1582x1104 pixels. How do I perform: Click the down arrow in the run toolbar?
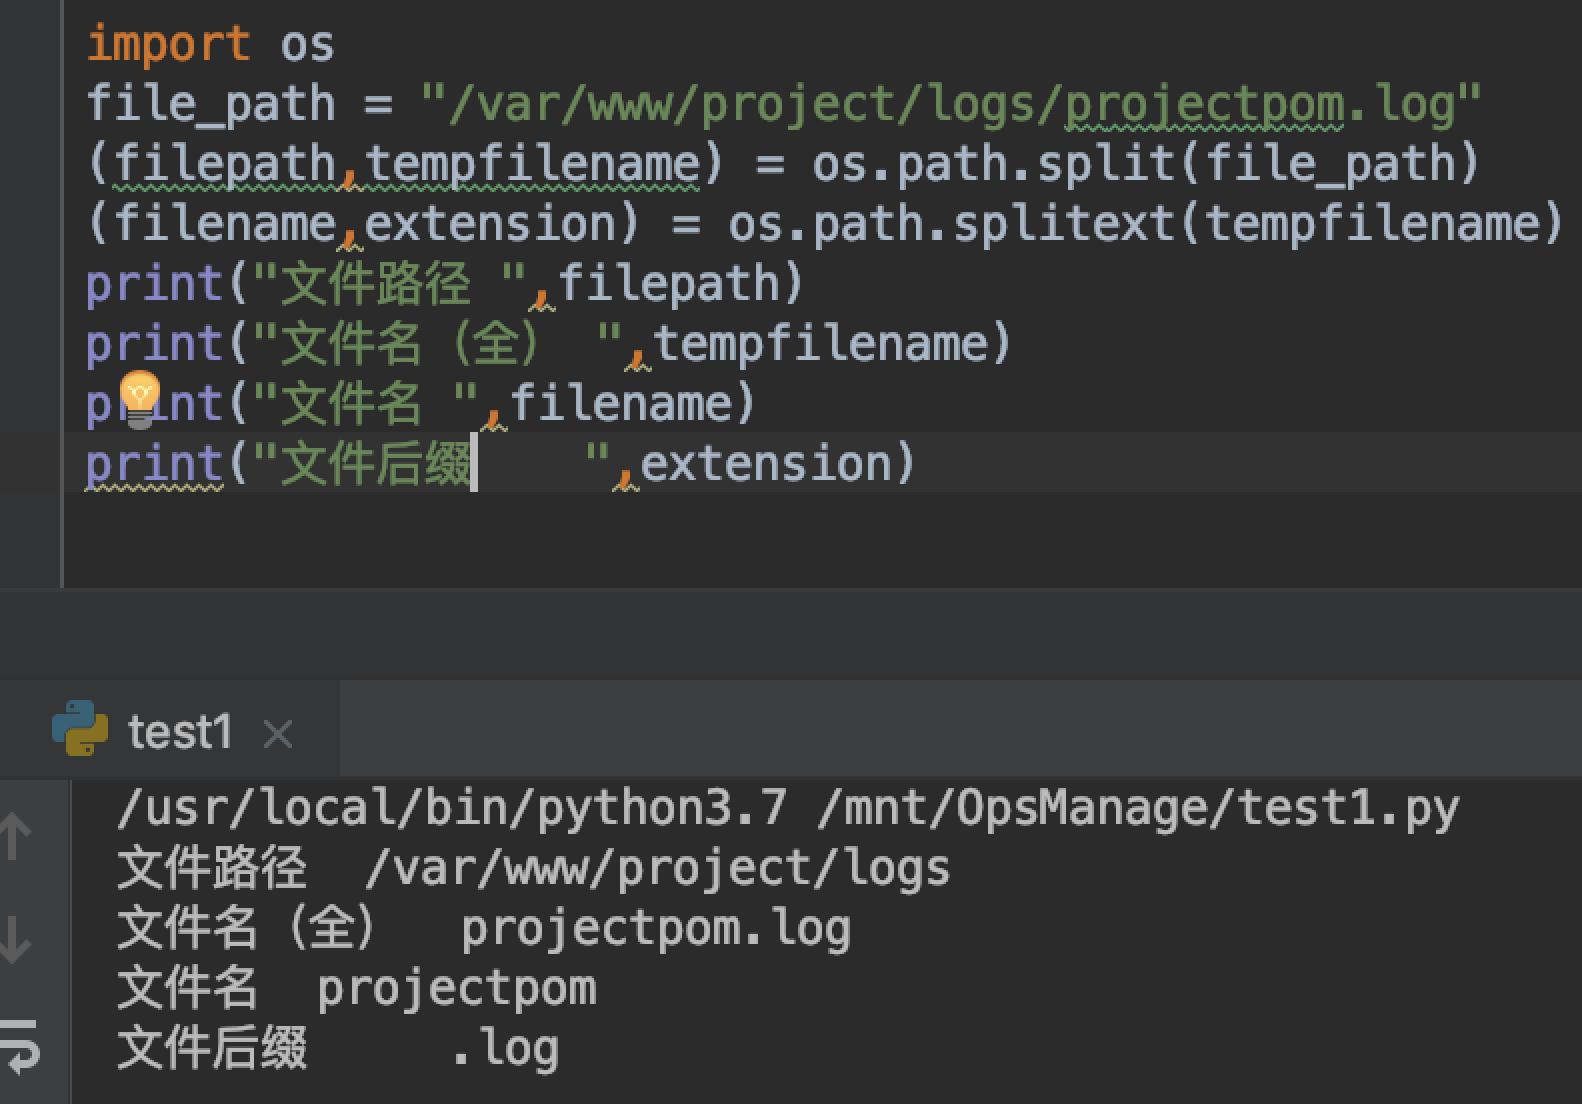16,940
